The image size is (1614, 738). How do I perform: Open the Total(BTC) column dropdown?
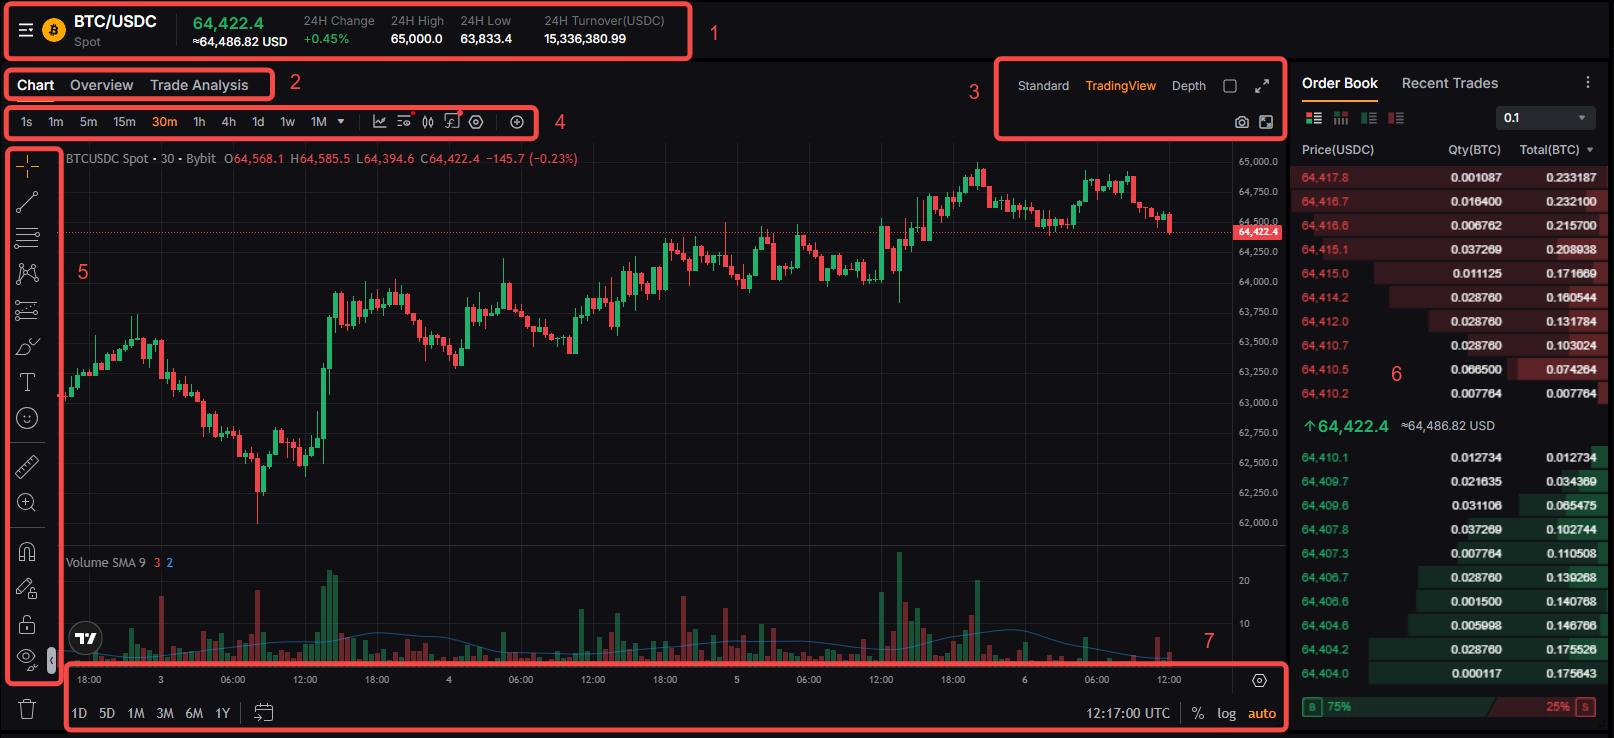click(x=1590, y=150)
